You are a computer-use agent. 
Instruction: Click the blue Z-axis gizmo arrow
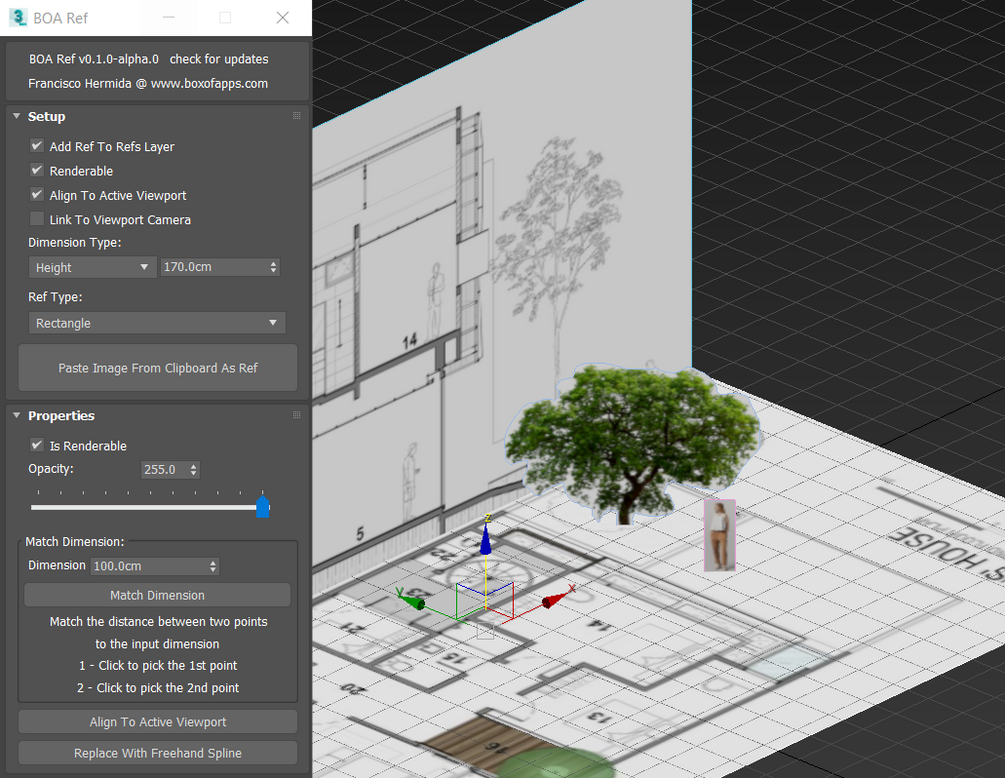pos(486,535)
